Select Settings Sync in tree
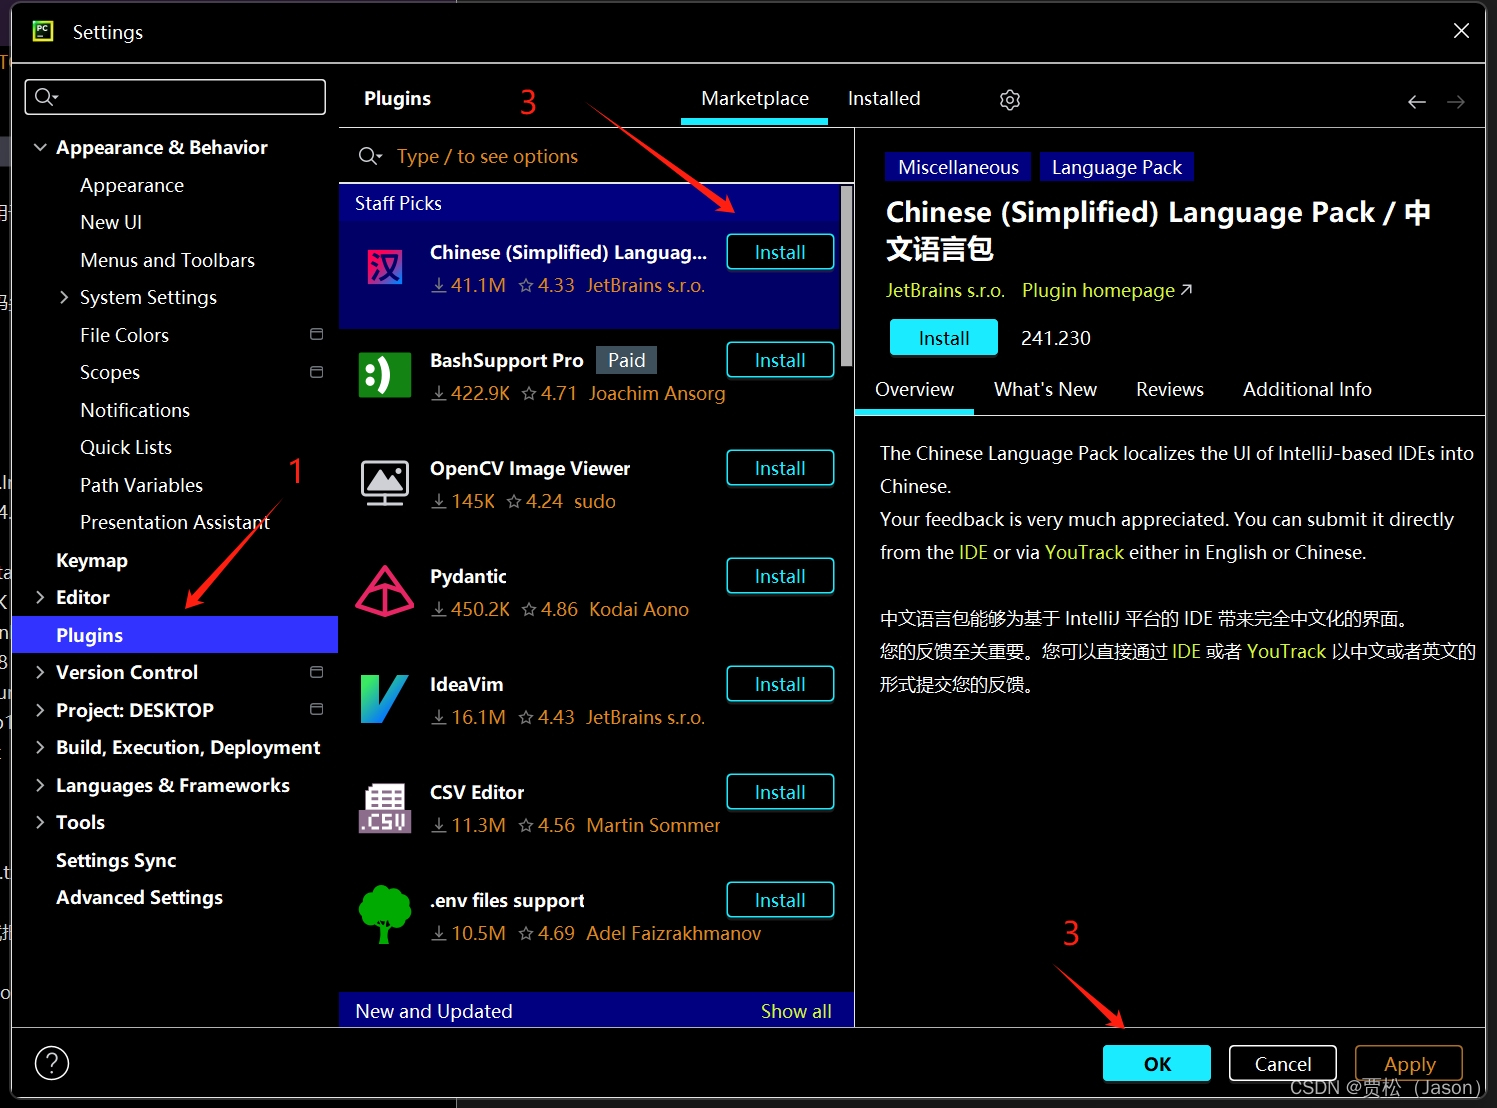The width and height of the screenshot is (1497, 1108). point(116,860)
